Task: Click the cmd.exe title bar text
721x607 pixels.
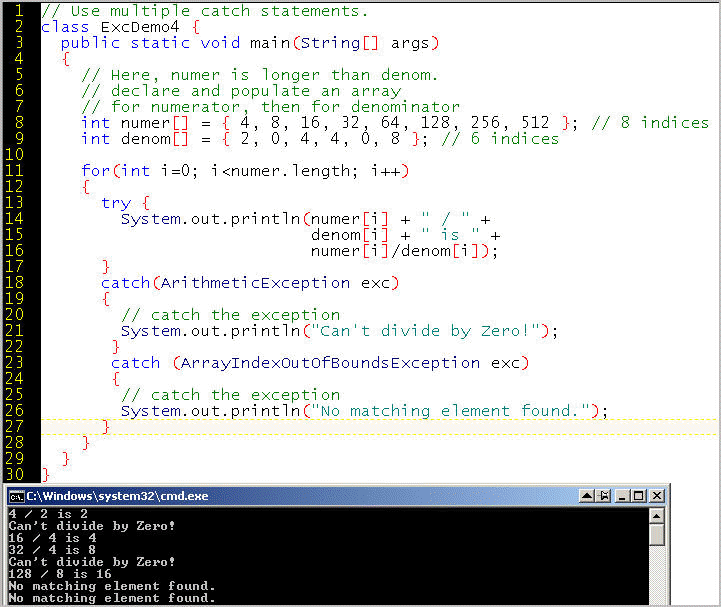Action: click(117, 496)
